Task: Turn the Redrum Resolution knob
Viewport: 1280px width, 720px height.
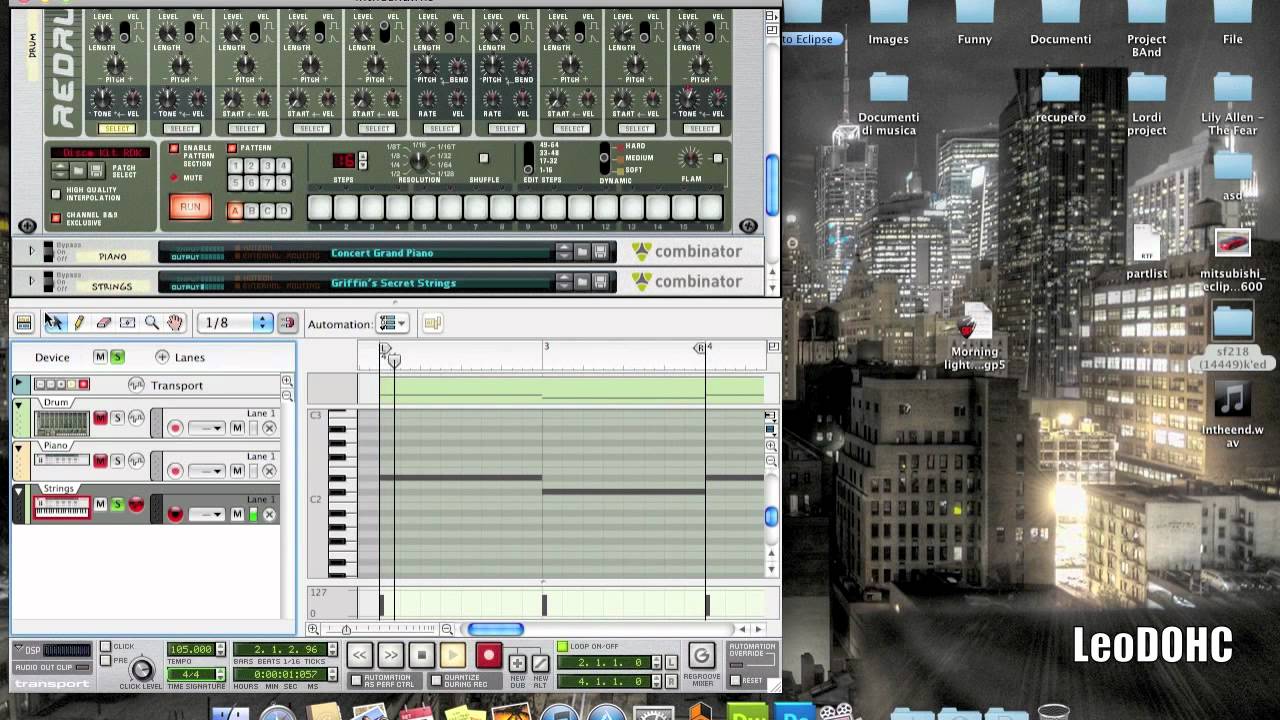Action: pyautogui.click(x=419, y=160)
